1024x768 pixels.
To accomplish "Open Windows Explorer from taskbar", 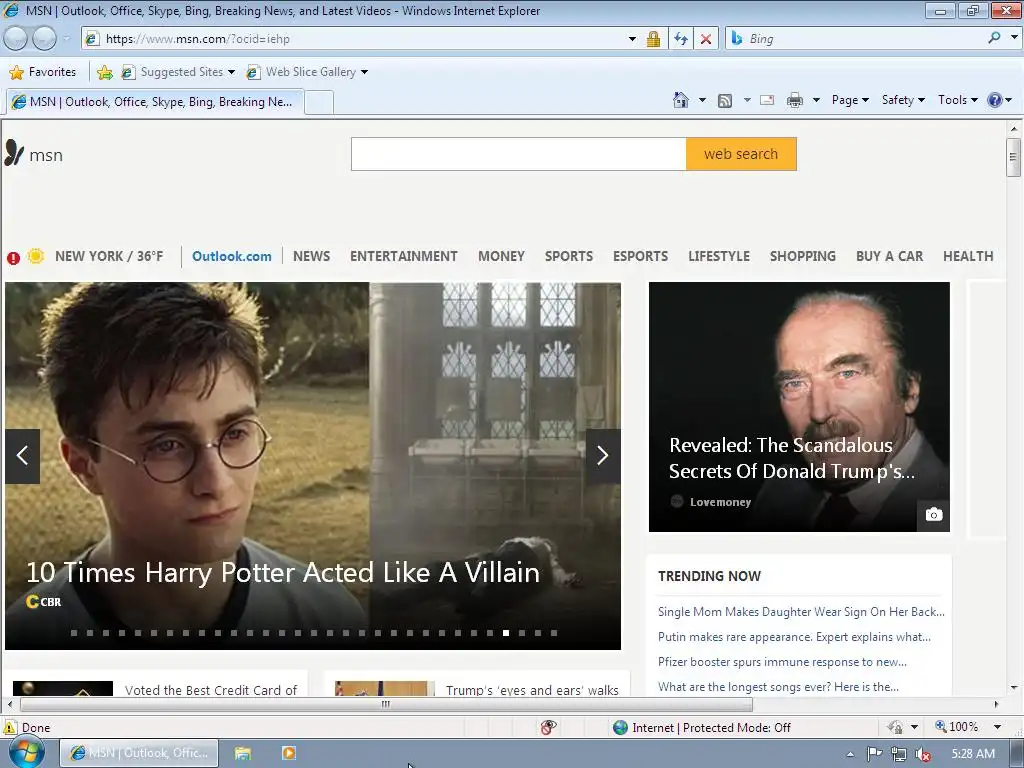I will point(243,753).
